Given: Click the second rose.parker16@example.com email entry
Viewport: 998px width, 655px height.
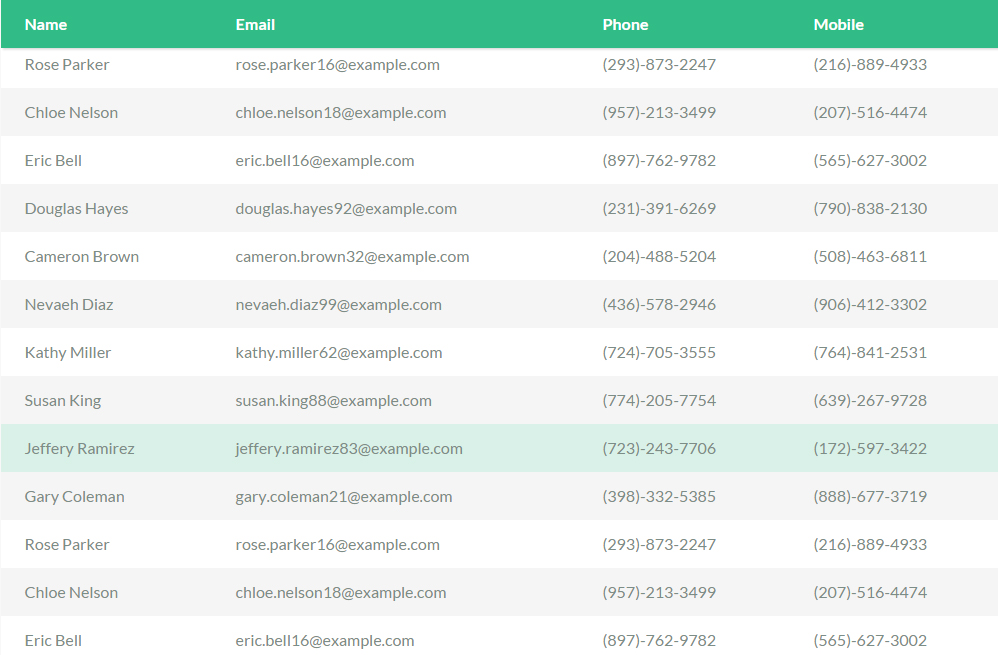Looking at the screenshot, I should (x=337, y=545).
